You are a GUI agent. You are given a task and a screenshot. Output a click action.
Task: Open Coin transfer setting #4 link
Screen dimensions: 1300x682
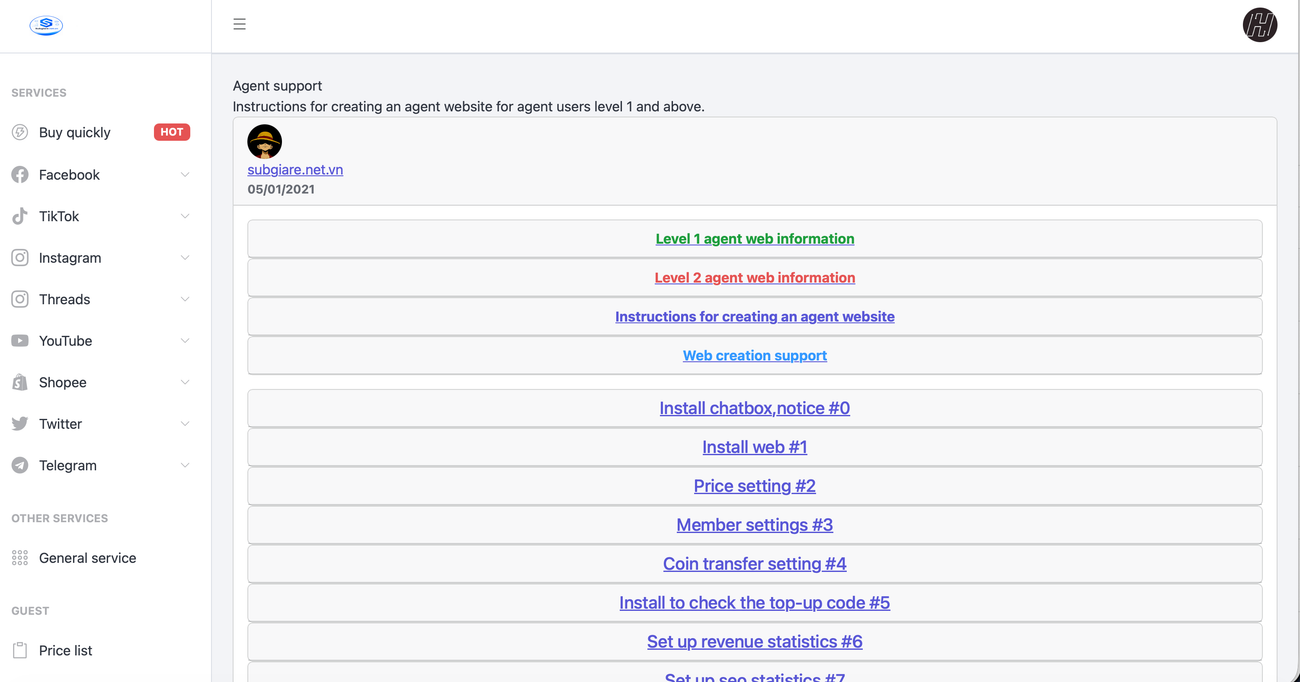coord(755,564)
